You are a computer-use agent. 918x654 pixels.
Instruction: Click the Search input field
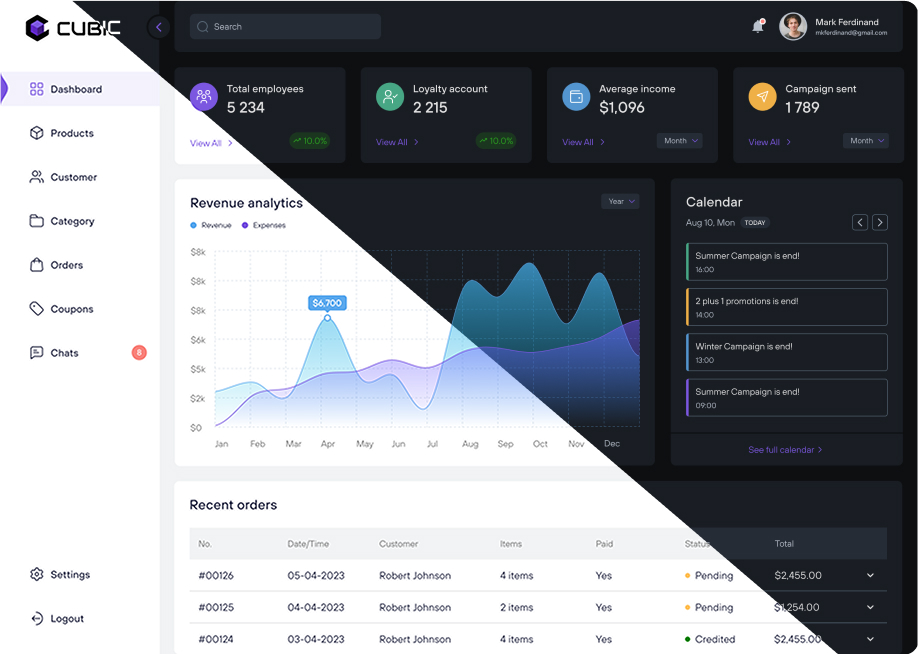(285, 27)
